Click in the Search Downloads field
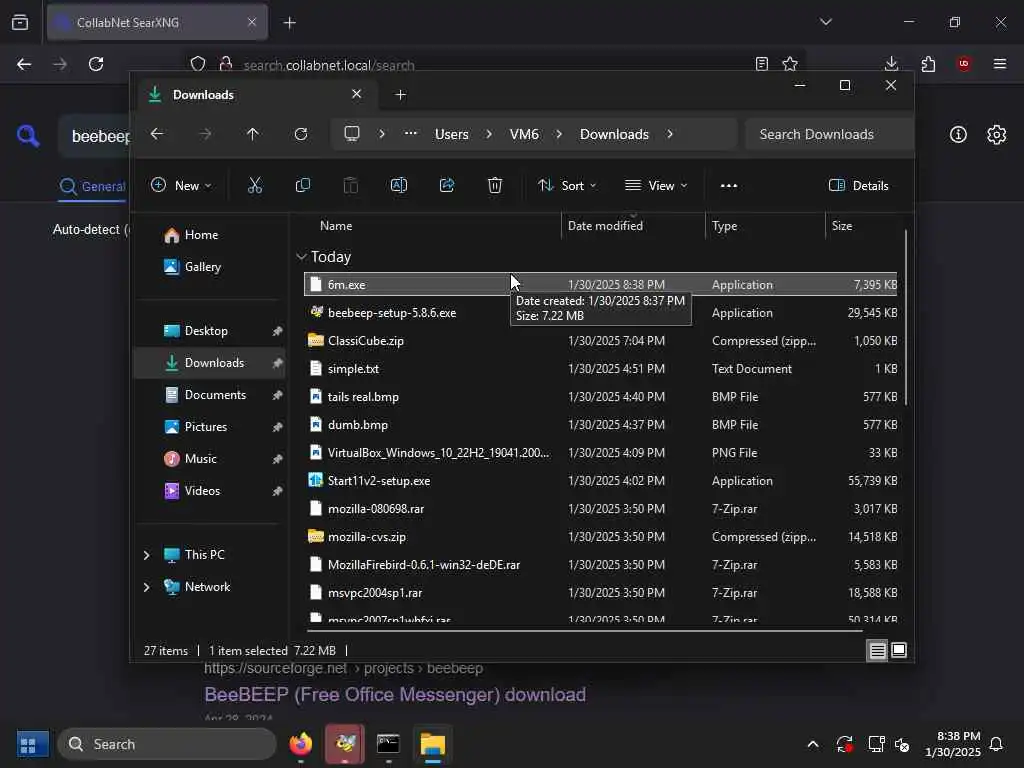The height and width of the screenshot is (768, 1024). tap(828, 134)
